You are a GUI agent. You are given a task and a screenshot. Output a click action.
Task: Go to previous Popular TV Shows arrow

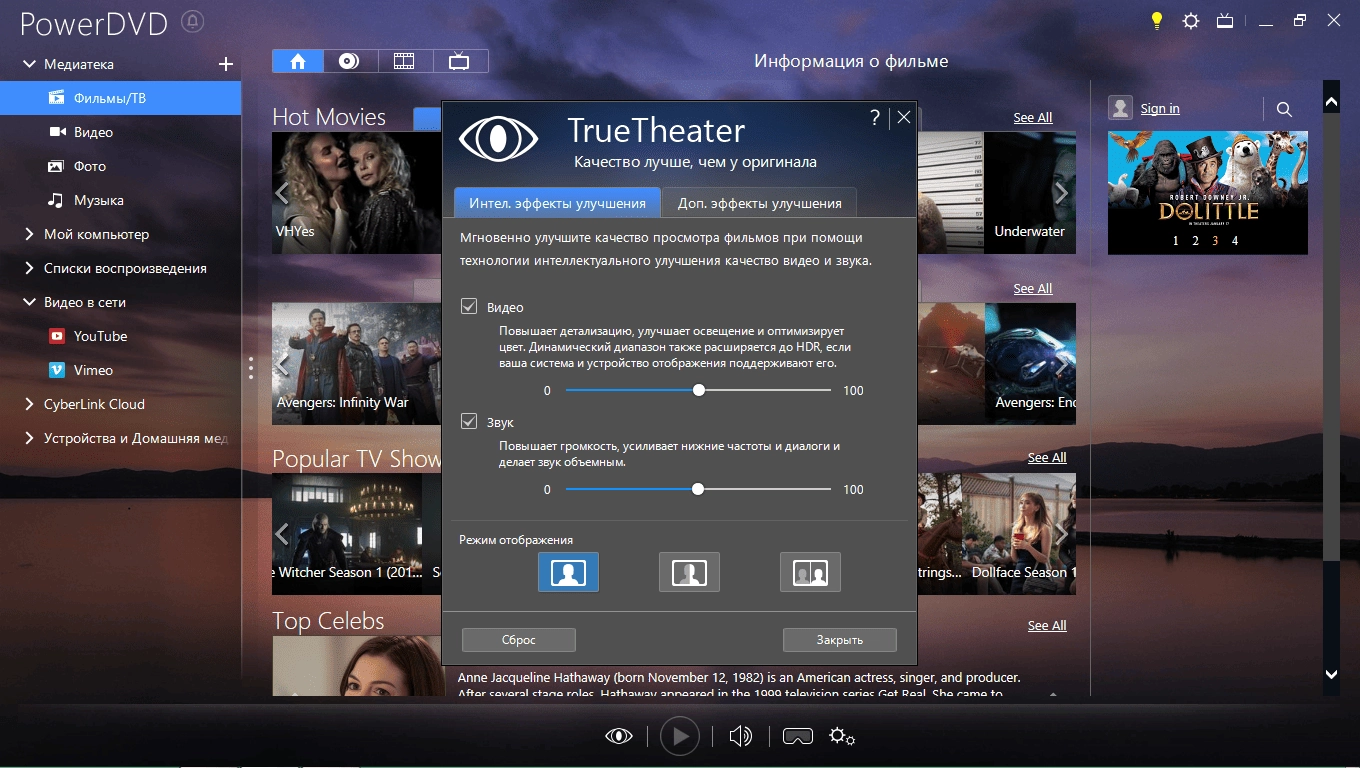[282, 533]
